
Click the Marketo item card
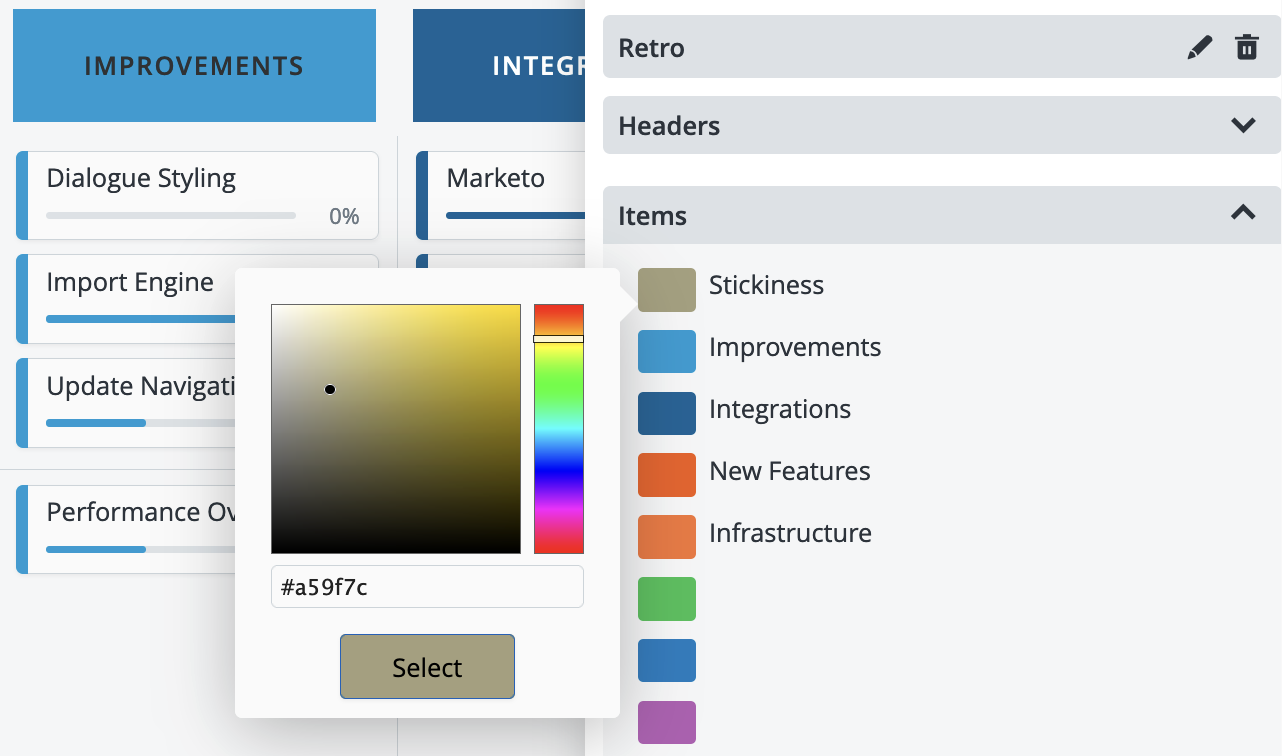tap(500, 195)
